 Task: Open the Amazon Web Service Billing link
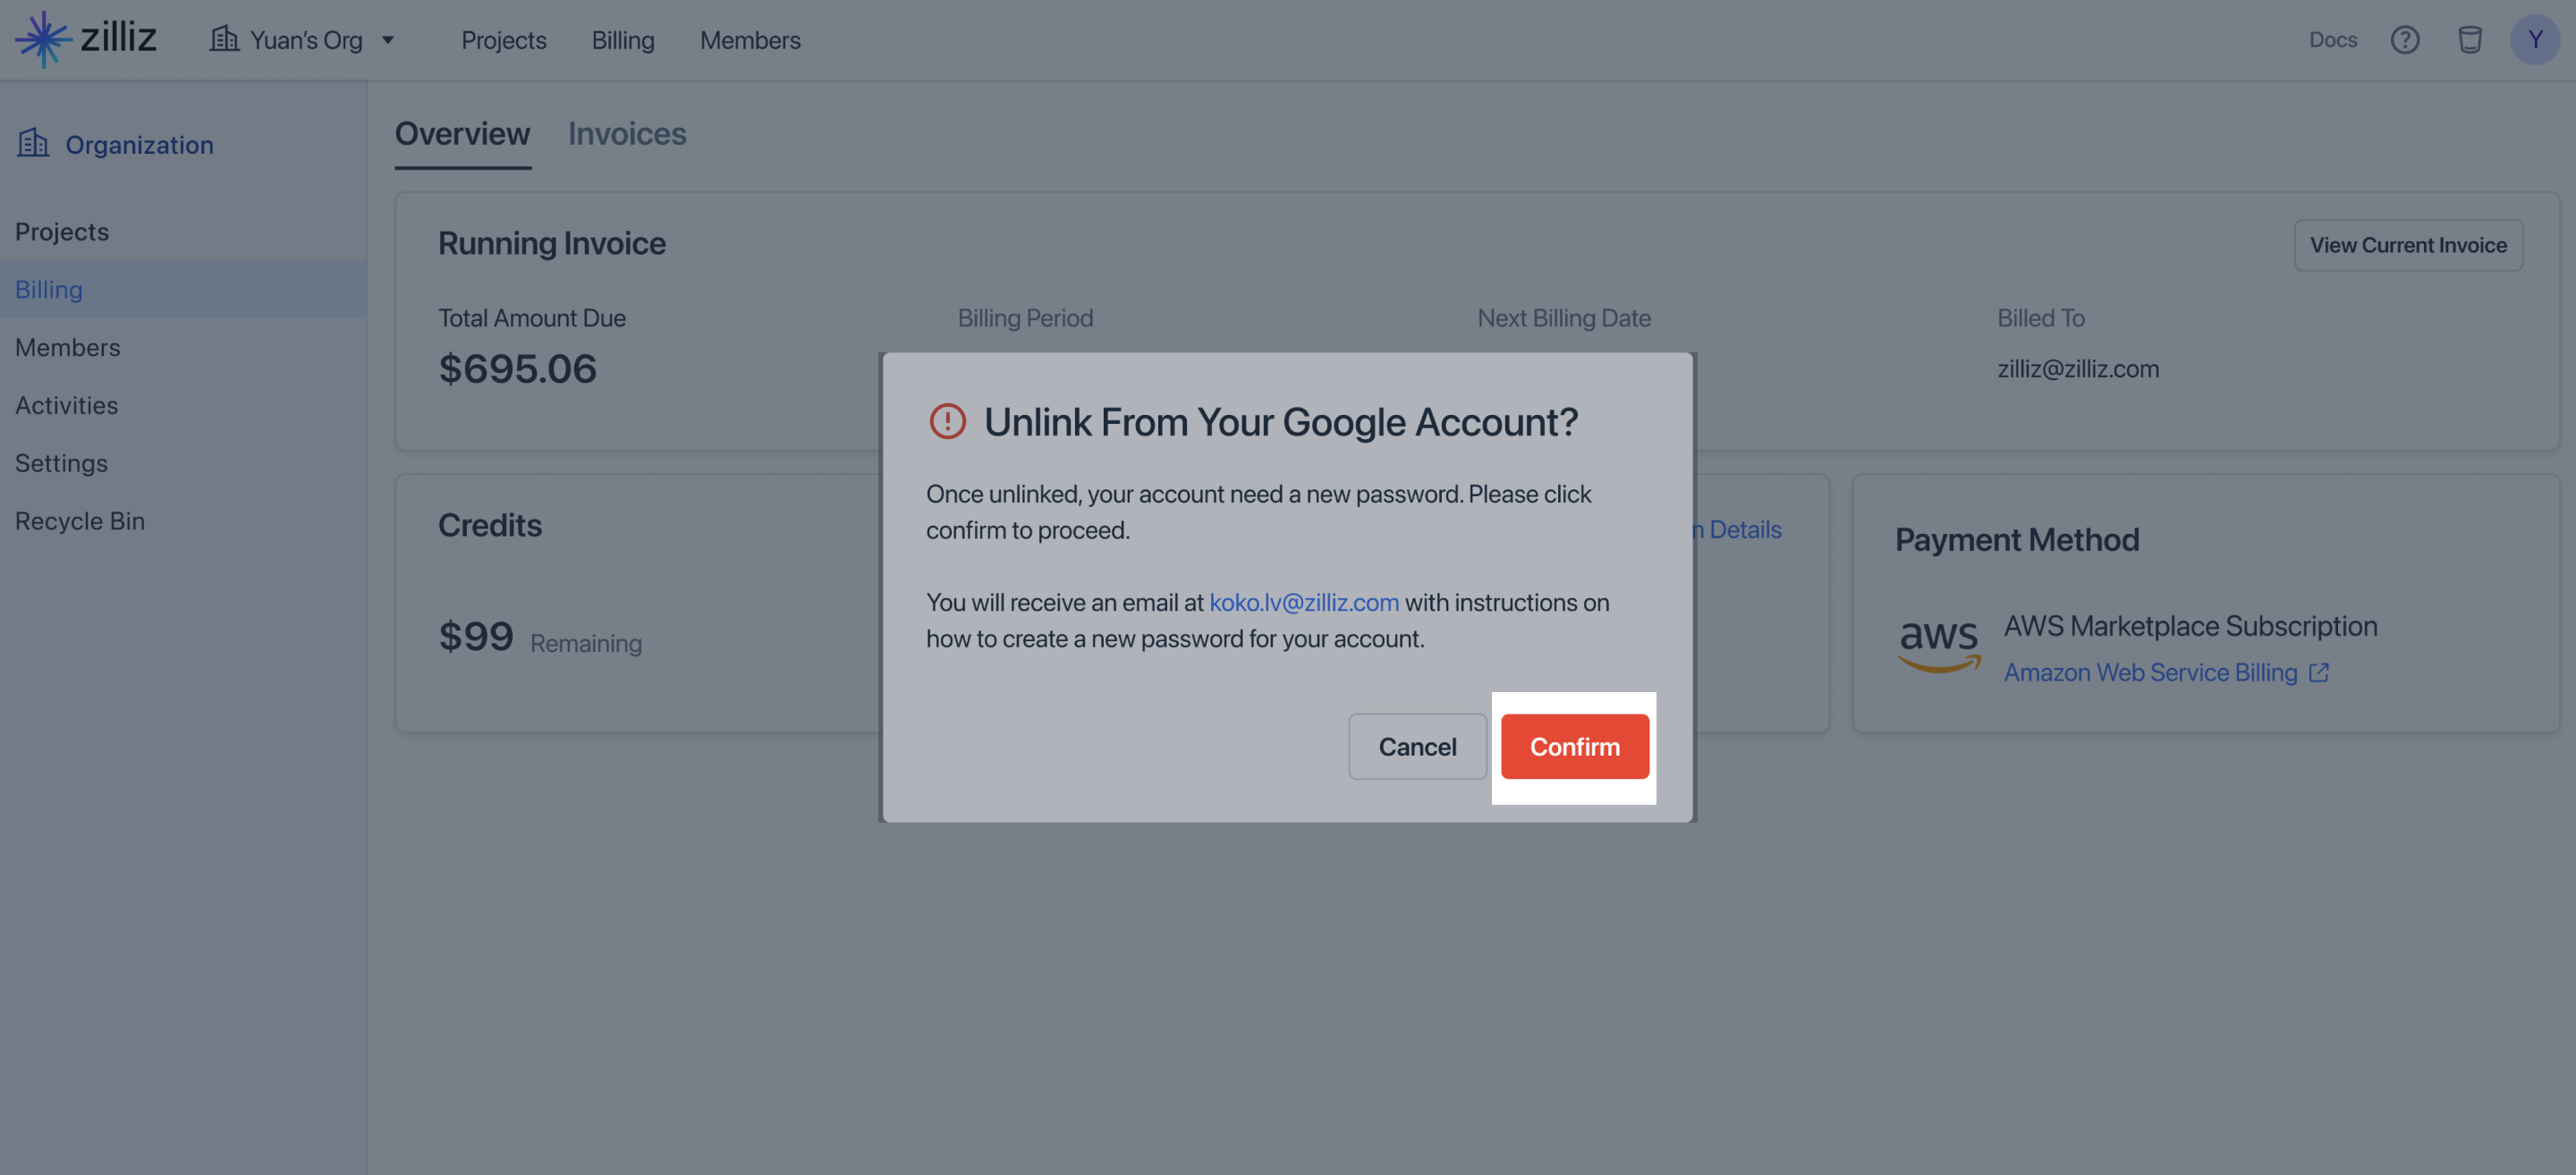pos(2150,673)
